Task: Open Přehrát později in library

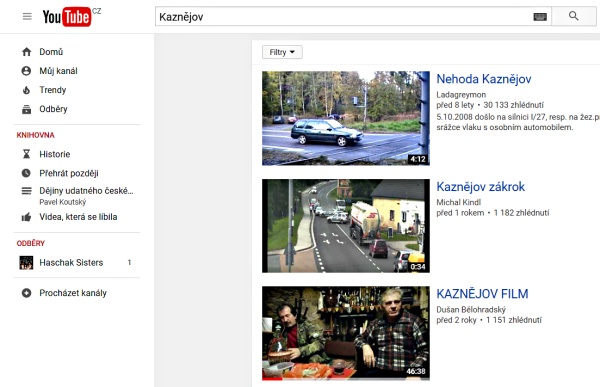Action: pos(69,173)
